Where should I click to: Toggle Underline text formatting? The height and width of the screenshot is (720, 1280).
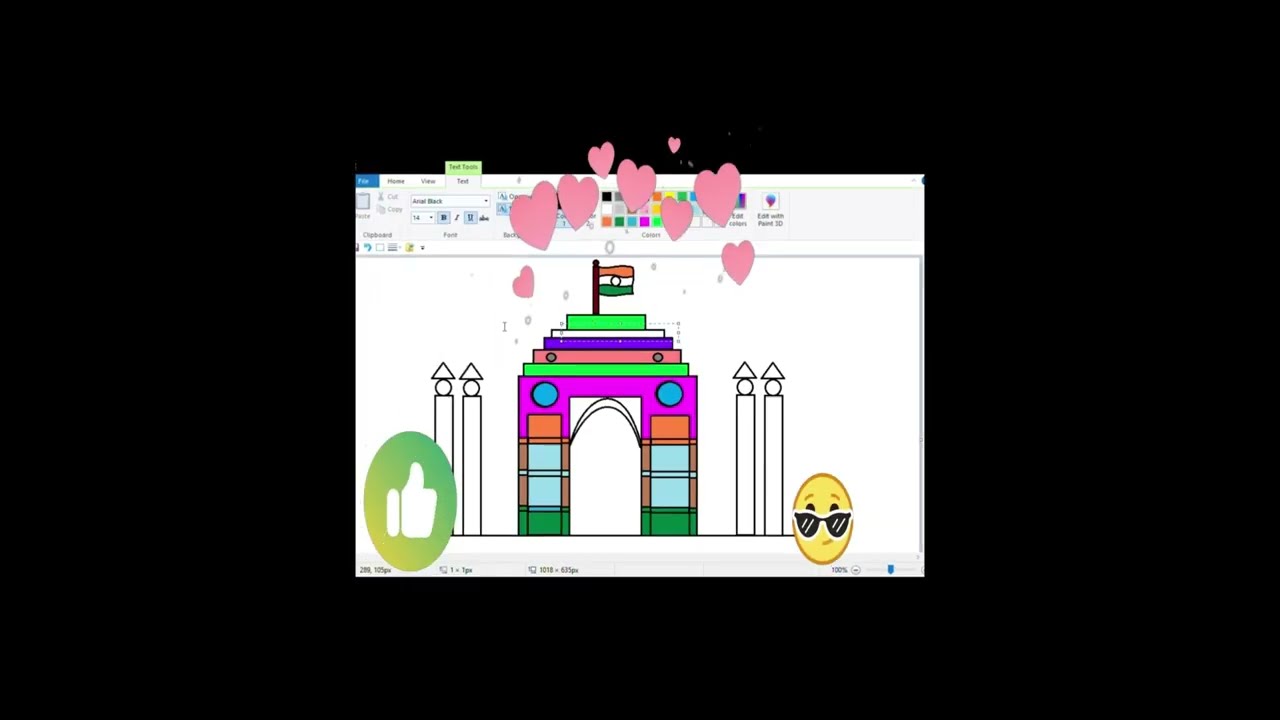click(470, 218)
